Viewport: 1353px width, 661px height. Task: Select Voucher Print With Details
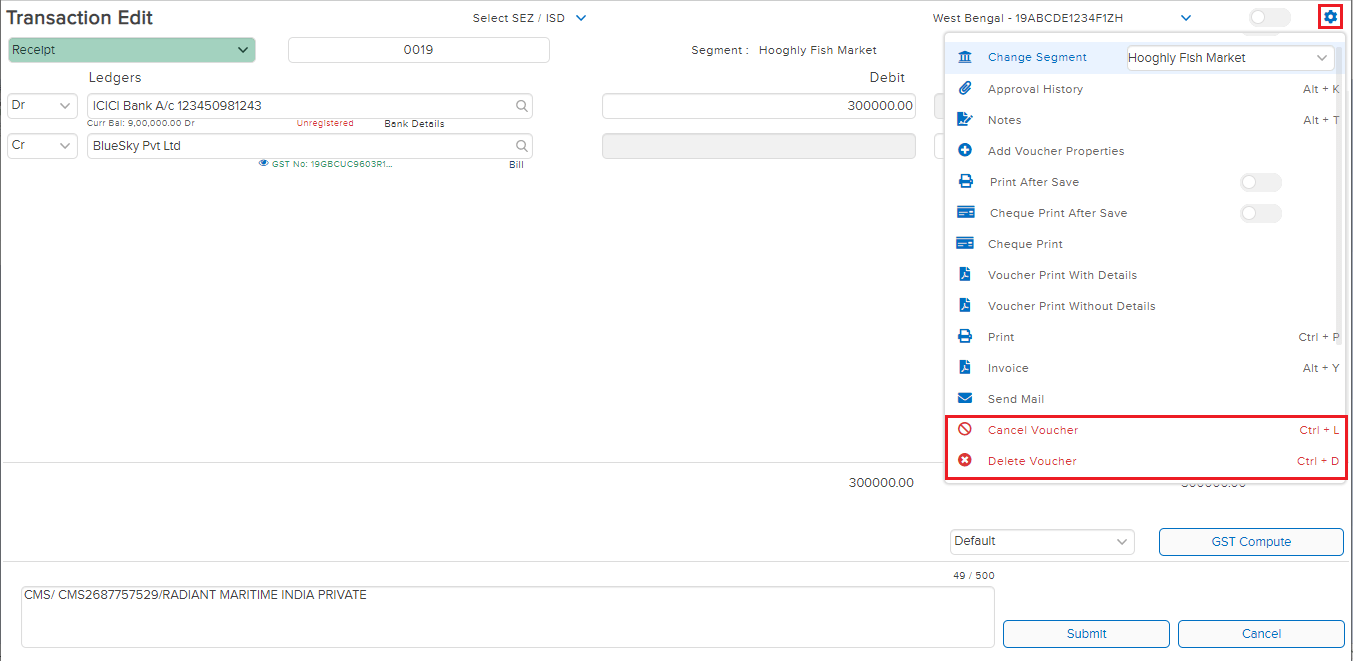pyautogui.click(x=1062, y=275)
